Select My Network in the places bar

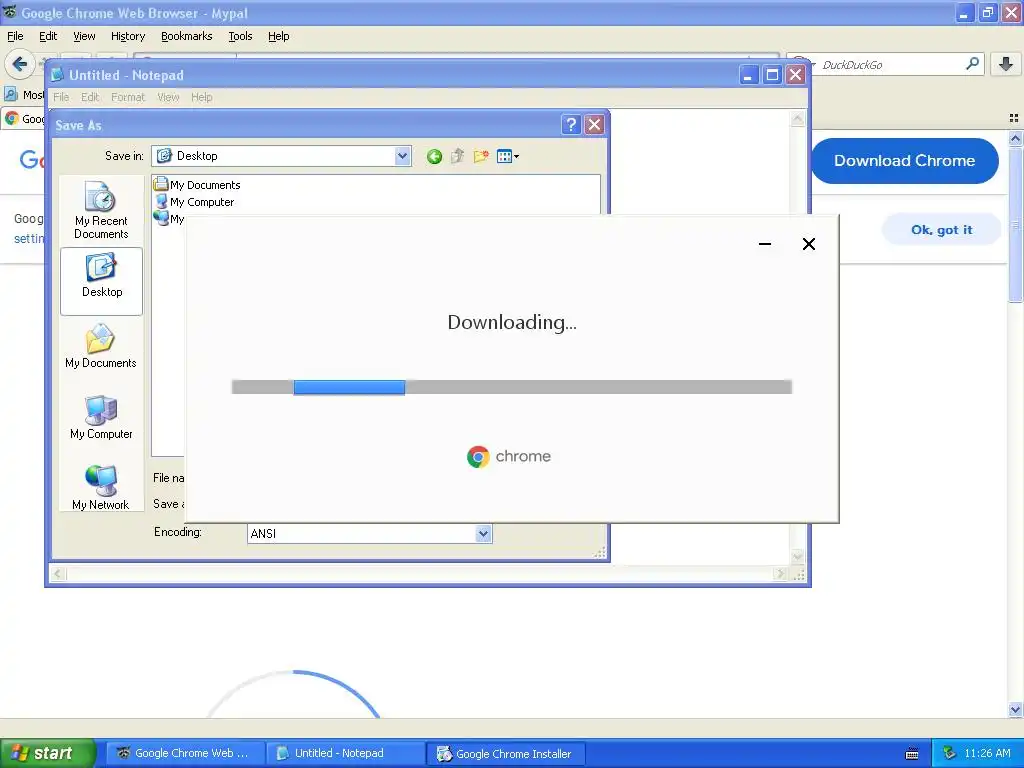(x=101, y=487)
